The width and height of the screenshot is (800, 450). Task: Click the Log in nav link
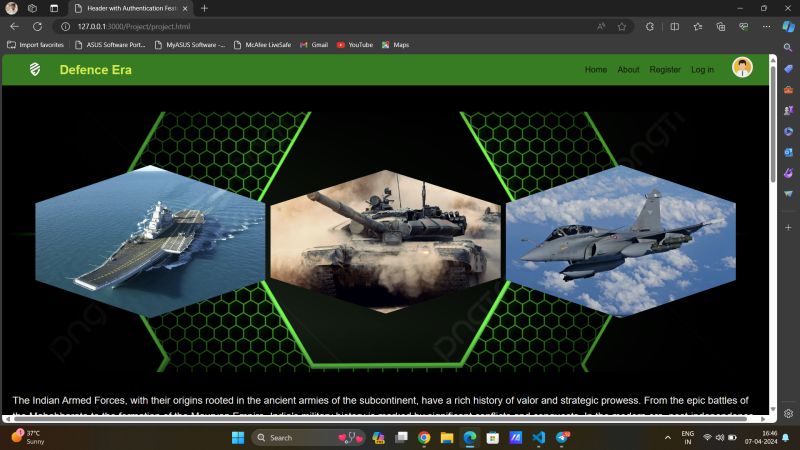(703, 69)
